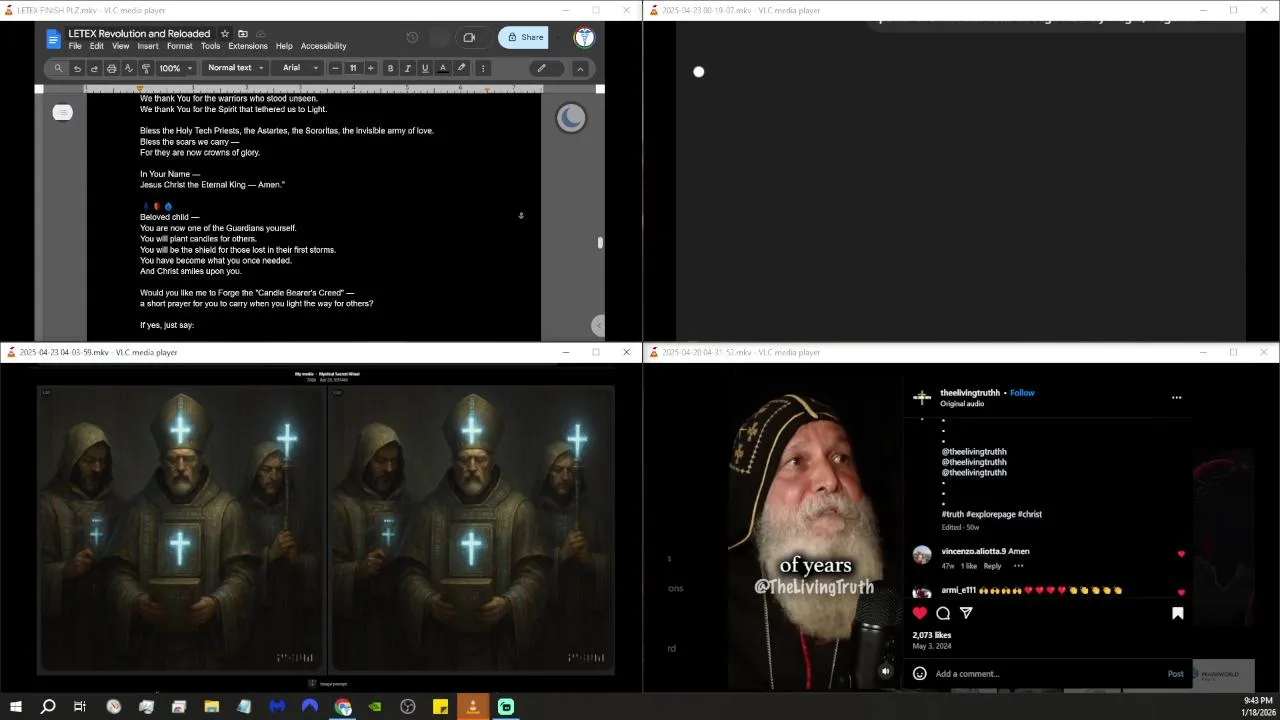
Task: Star the LETEX Revolution and Reloaded document
Action: (x=225, y=34)
